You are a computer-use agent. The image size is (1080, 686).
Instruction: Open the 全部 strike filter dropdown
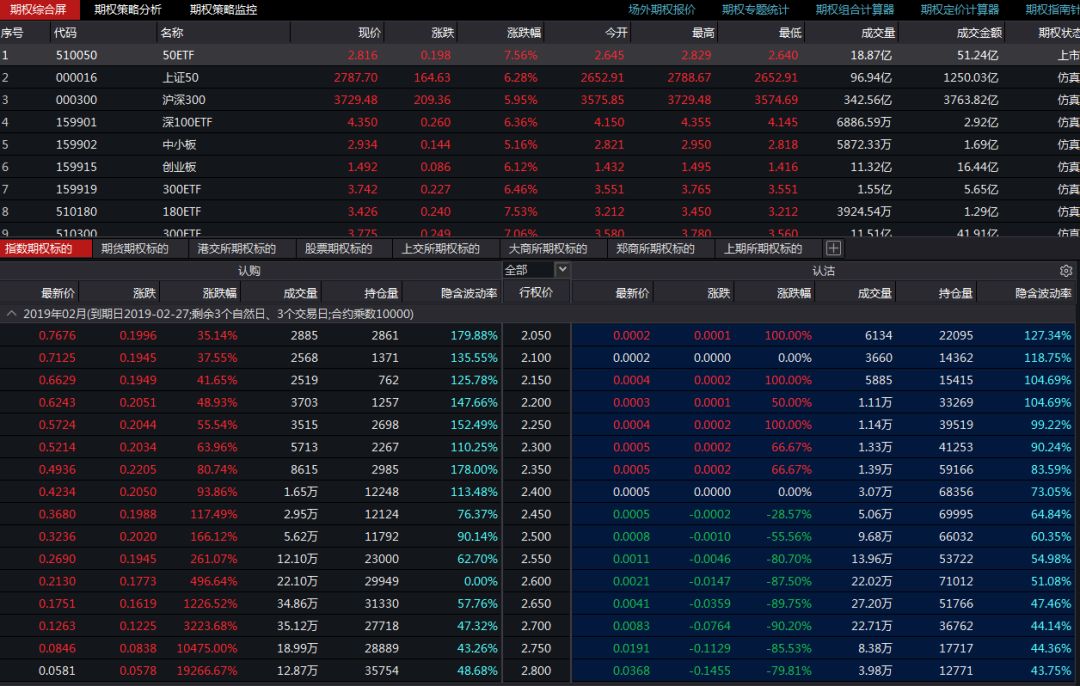pyautogui.click(x=562, y=270)
